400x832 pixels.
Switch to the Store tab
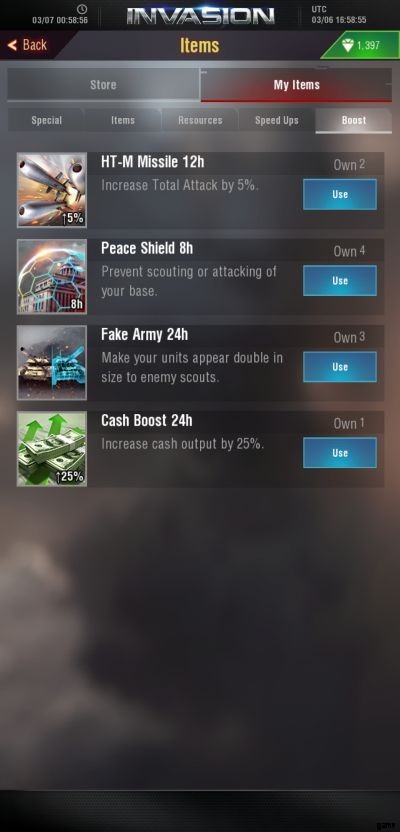(x=103, y=85)
